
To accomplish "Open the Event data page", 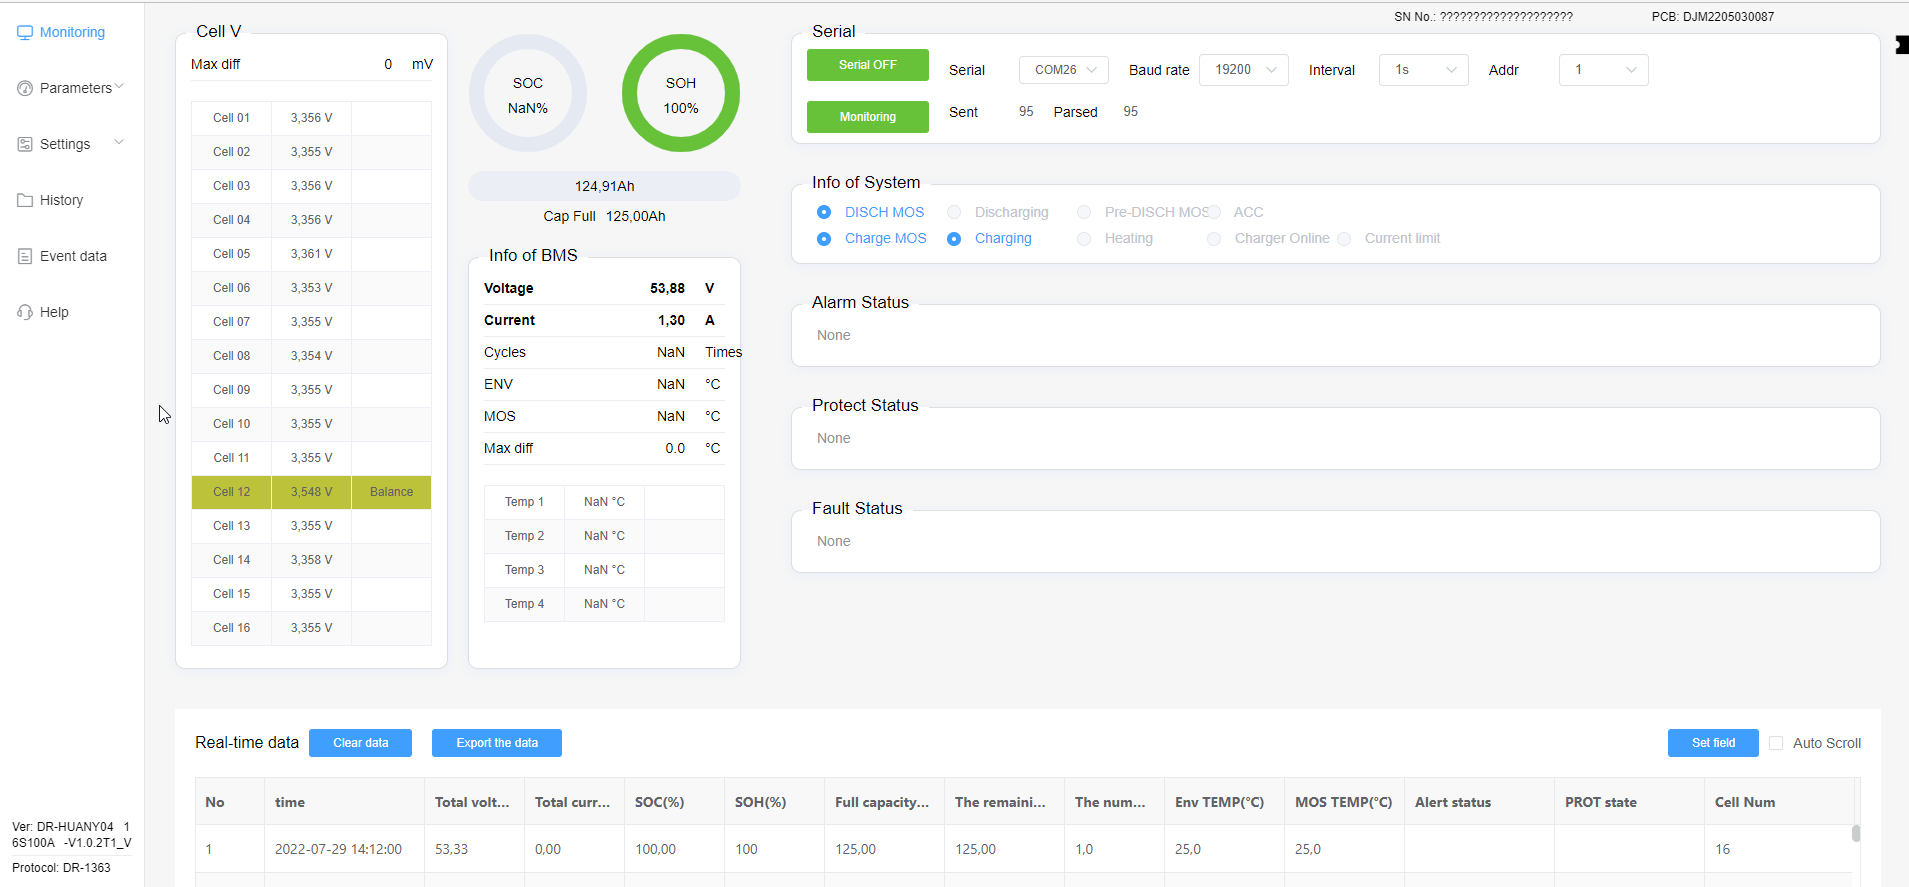I will coord(73,256).
